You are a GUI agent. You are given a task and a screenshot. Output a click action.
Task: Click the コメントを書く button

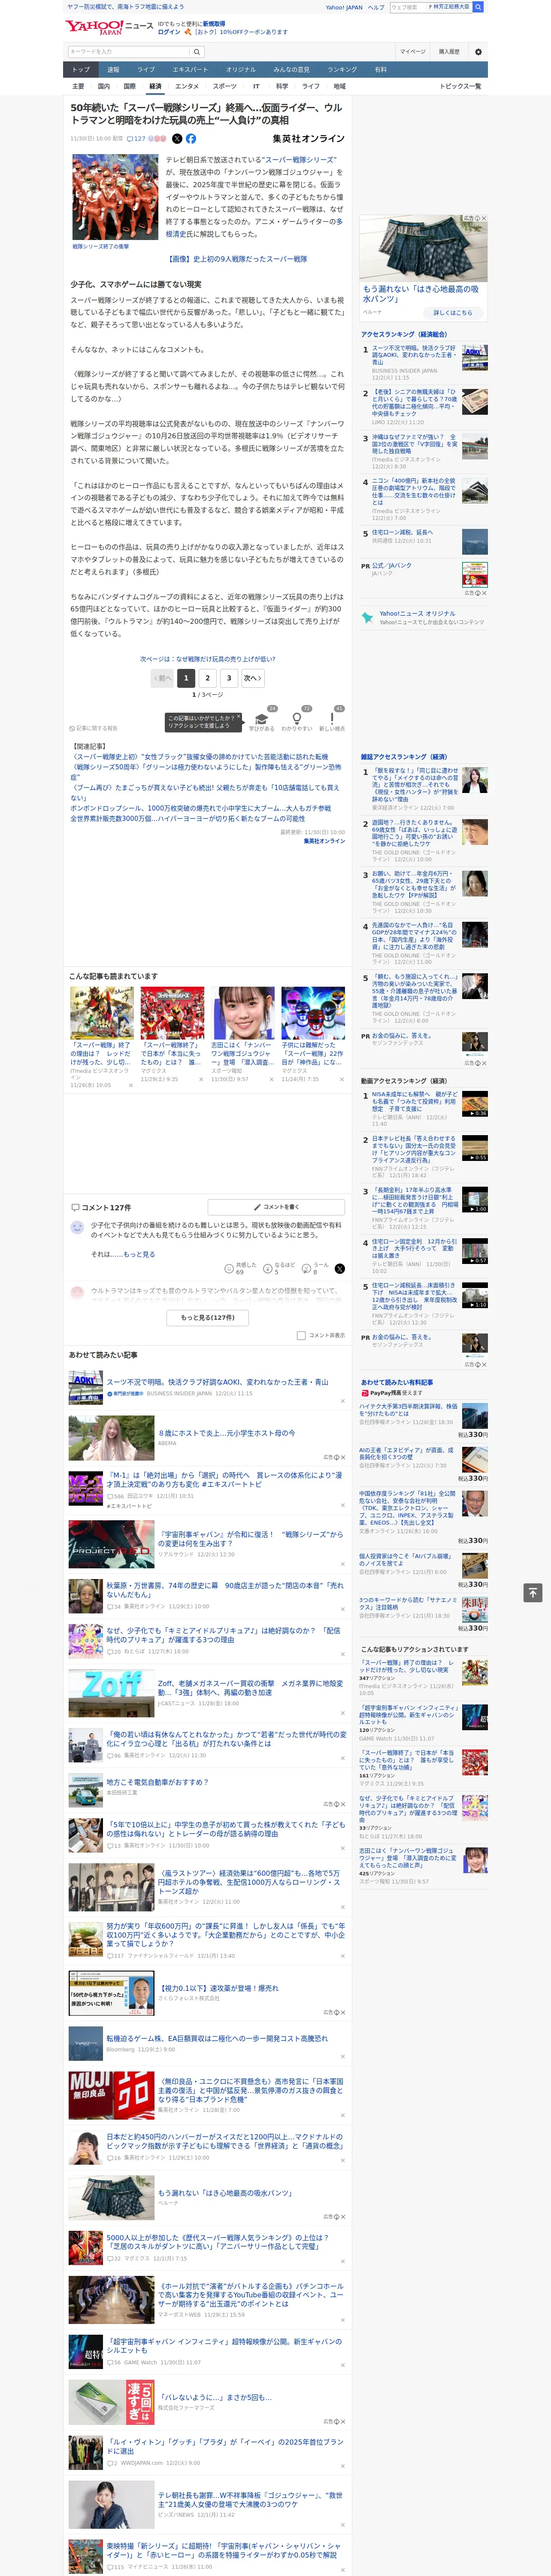(x=277, y=1207)
